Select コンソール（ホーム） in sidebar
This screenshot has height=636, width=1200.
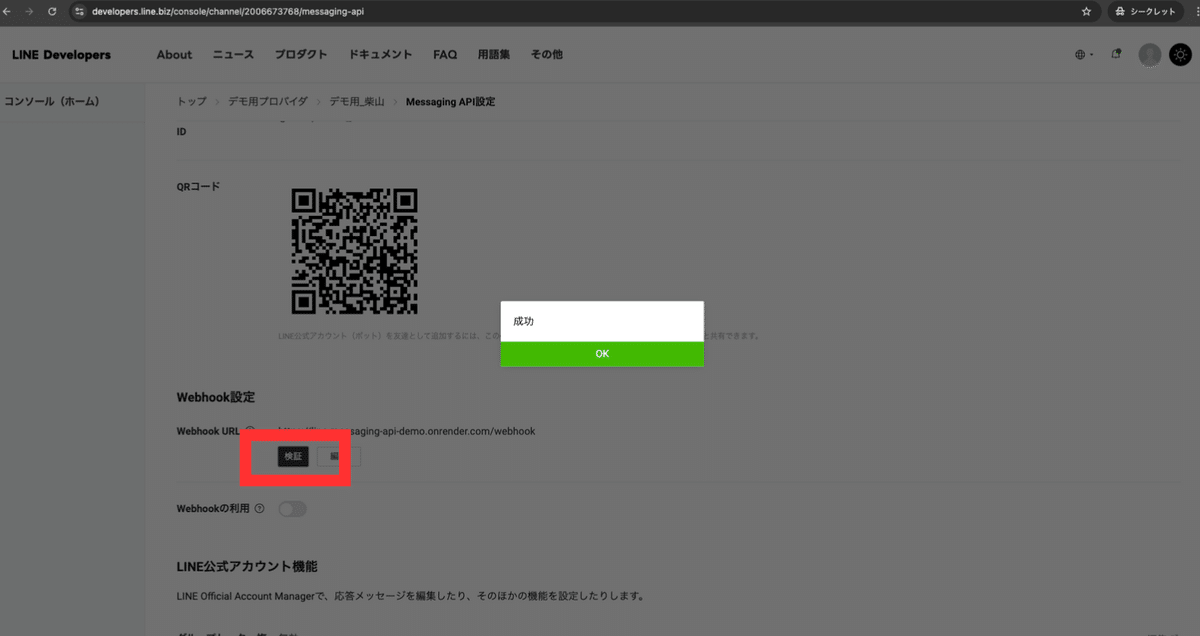coord(52,102)
